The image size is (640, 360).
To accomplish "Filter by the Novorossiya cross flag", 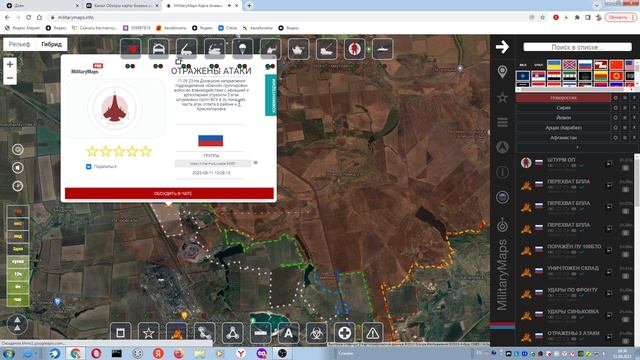I will (569, 65).
